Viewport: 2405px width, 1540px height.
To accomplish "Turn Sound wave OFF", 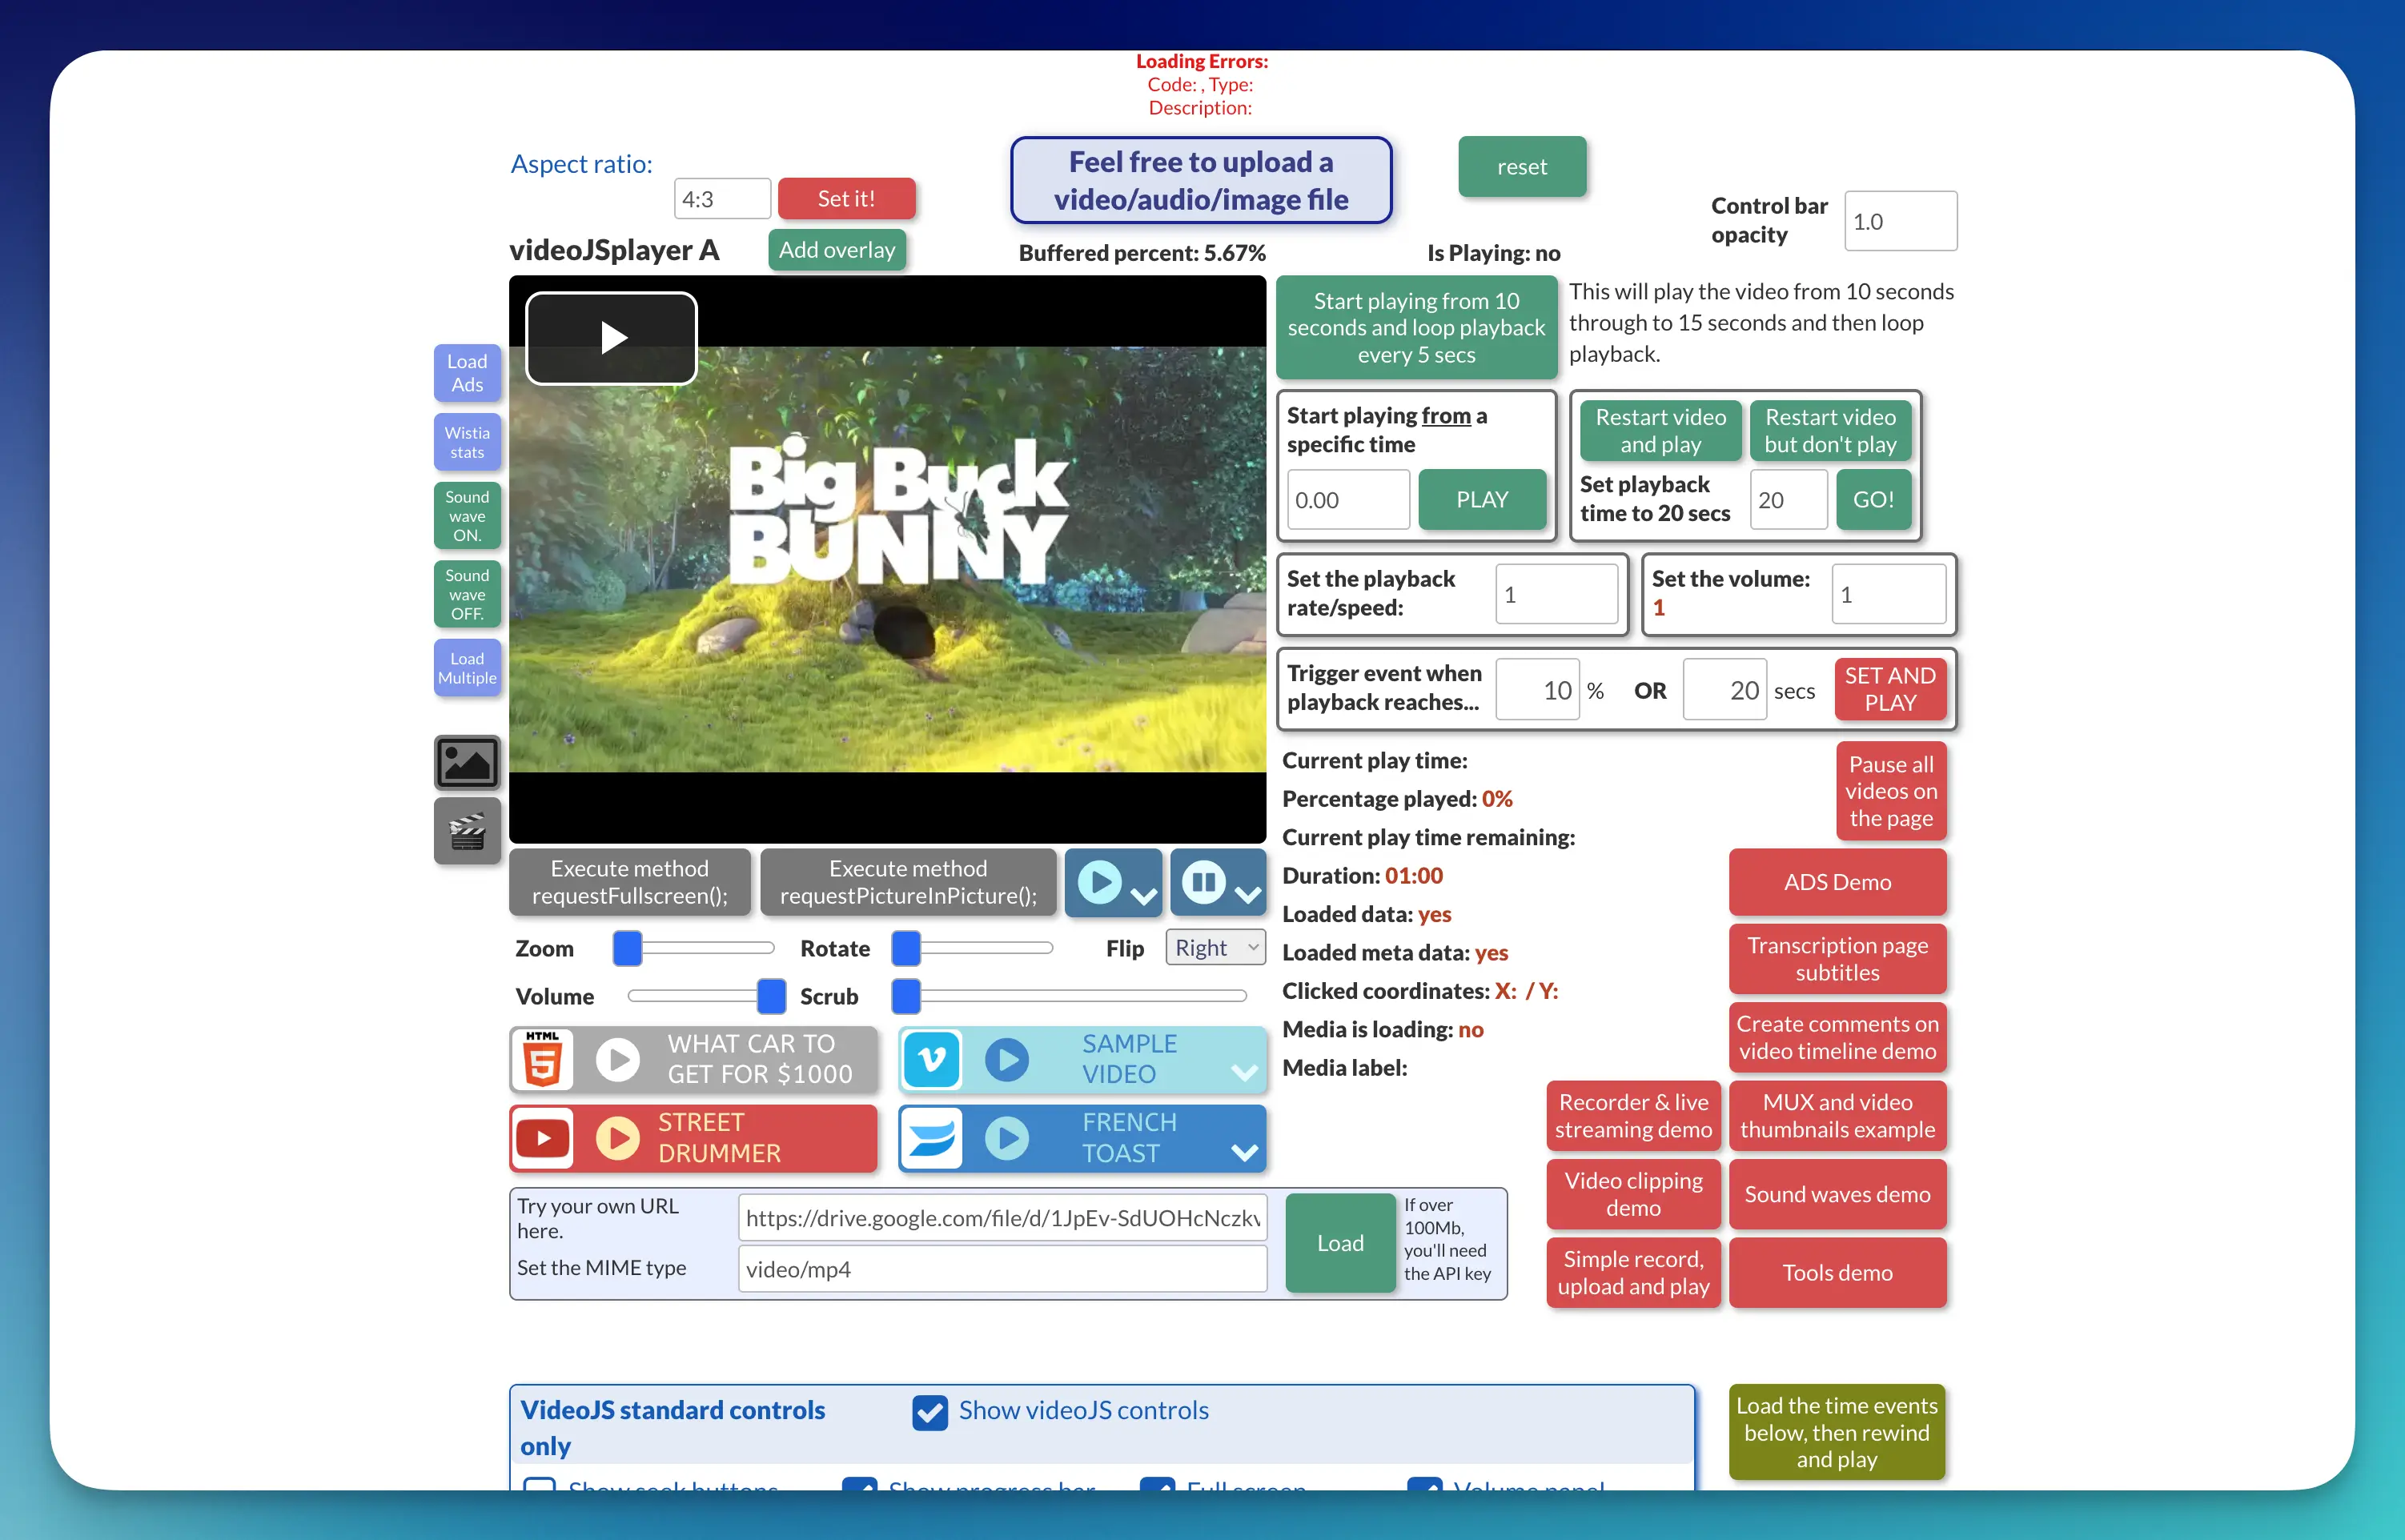I will point(467,594).
